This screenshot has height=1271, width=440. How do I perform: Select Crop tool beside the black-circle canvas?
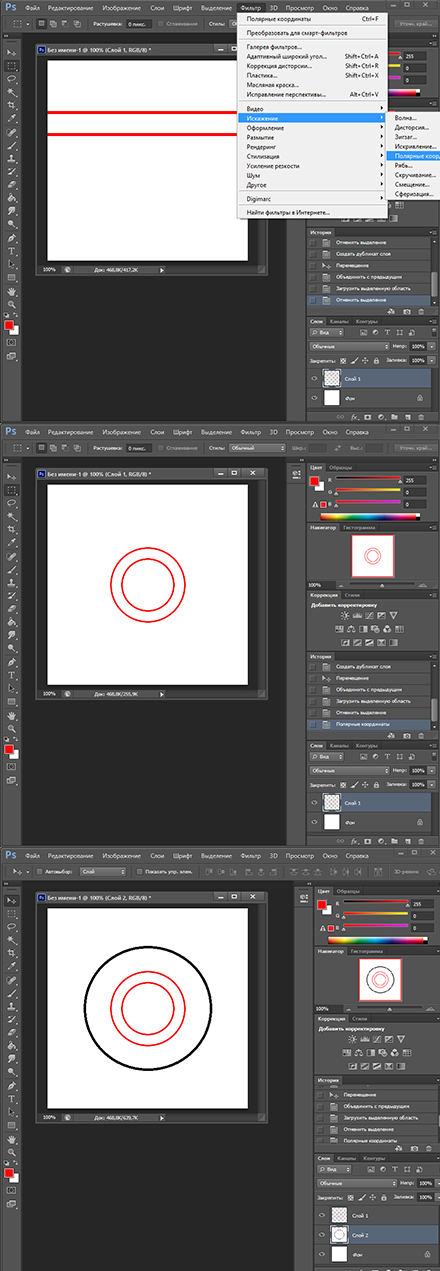click(11, 952)
